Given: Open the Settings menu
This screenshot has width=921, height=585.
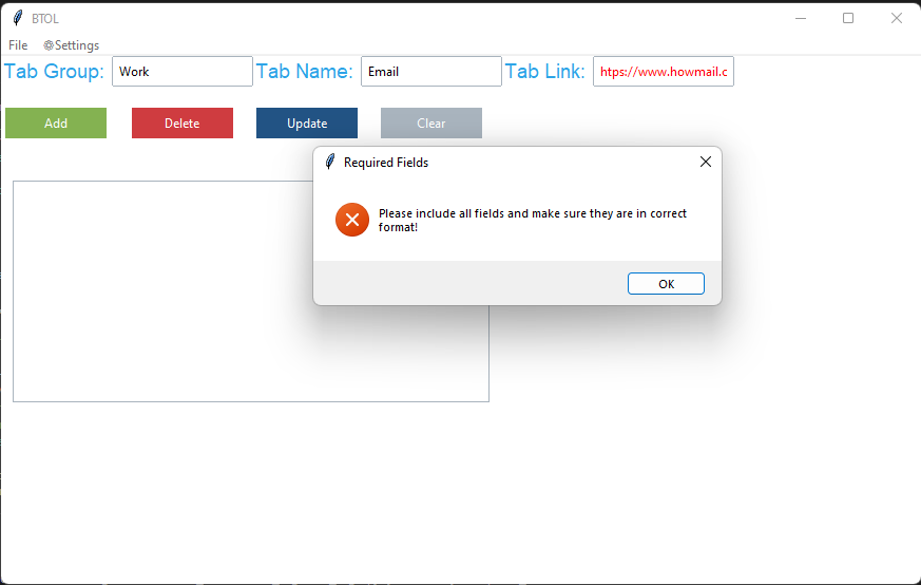Looking at the screenshot, I should [78, 45].
